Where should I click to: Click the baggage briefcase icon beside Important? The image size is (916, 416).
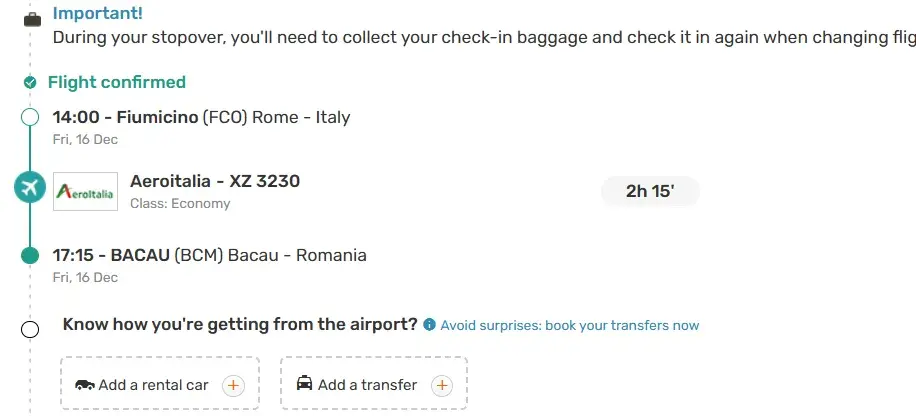click(31, 19)
